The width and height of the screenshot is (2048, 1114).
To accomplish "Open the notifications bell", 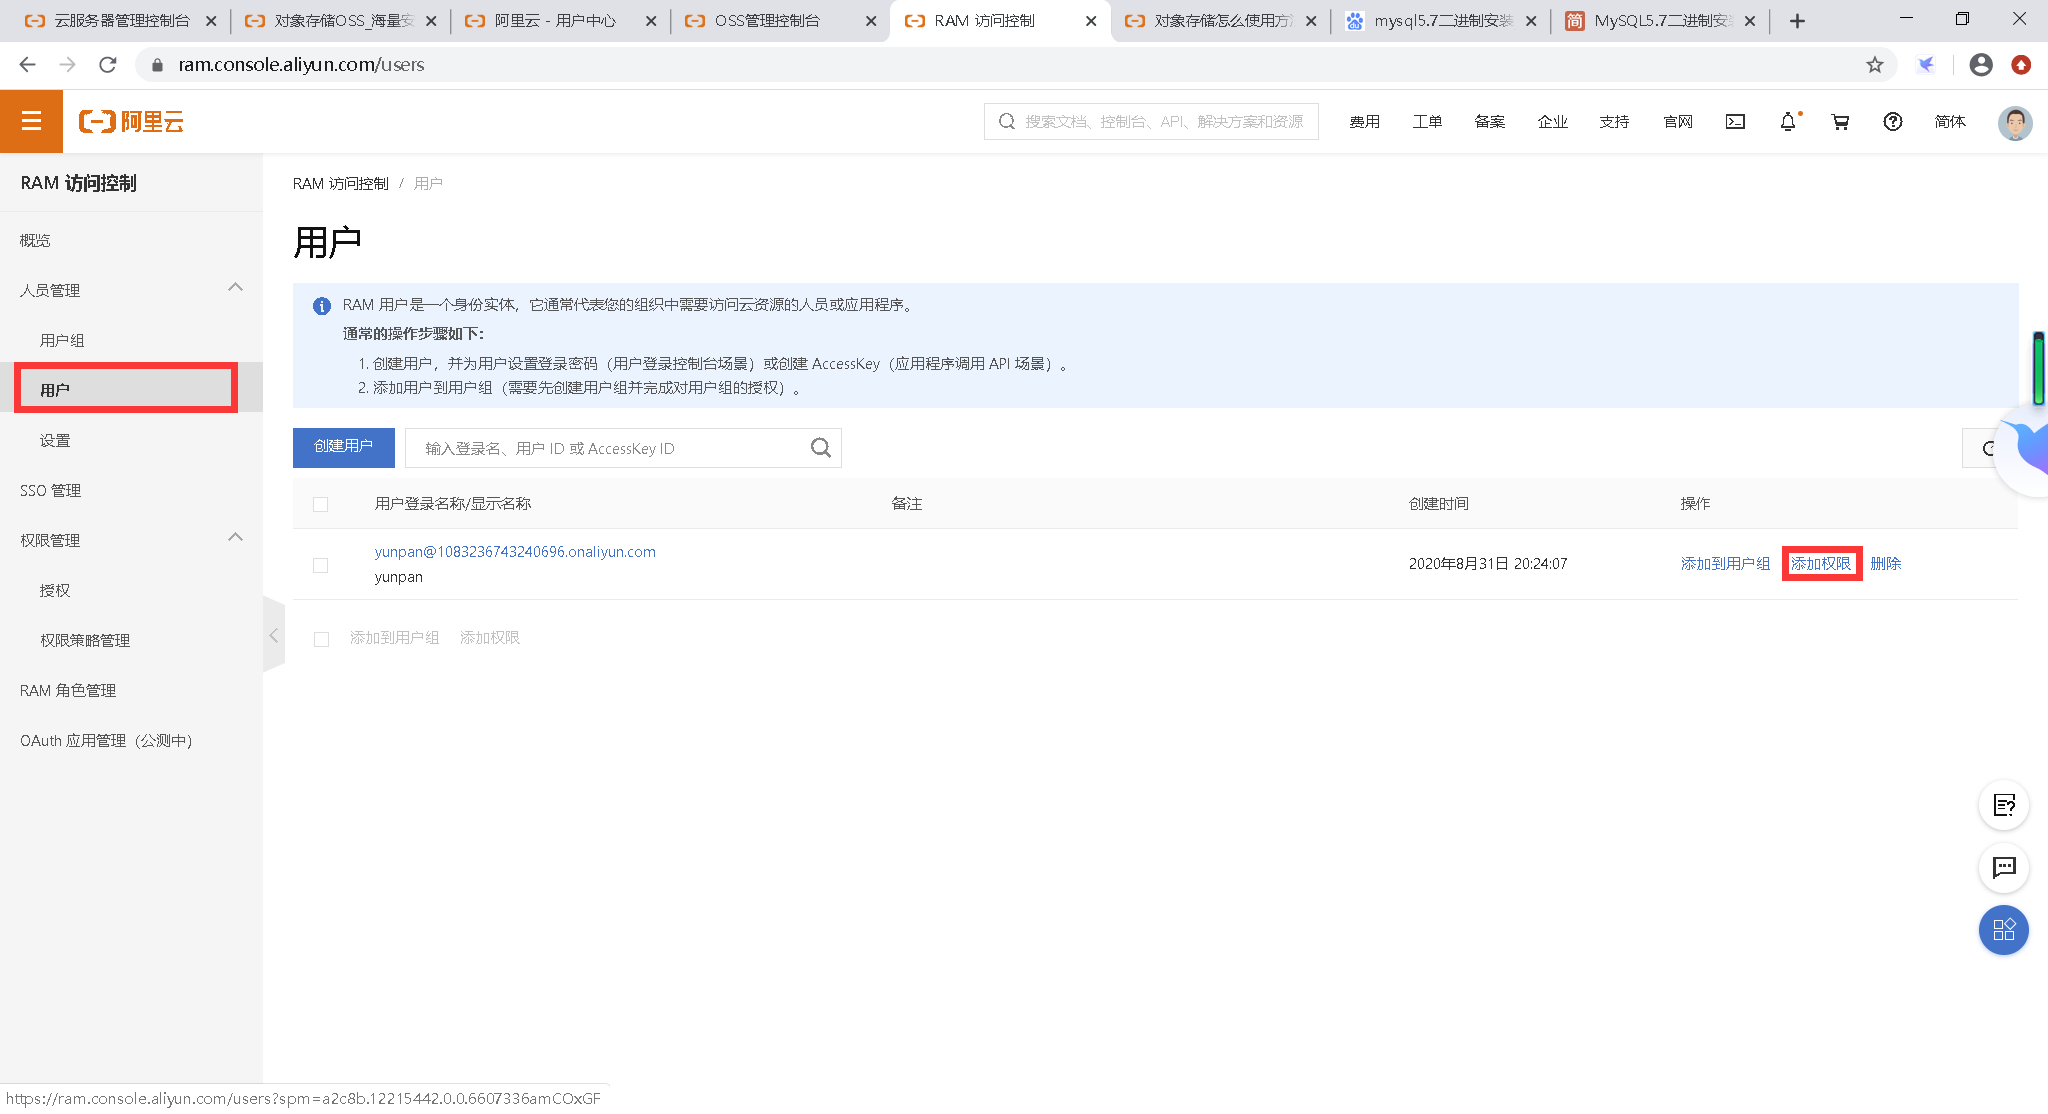I will coord(1788,121).
